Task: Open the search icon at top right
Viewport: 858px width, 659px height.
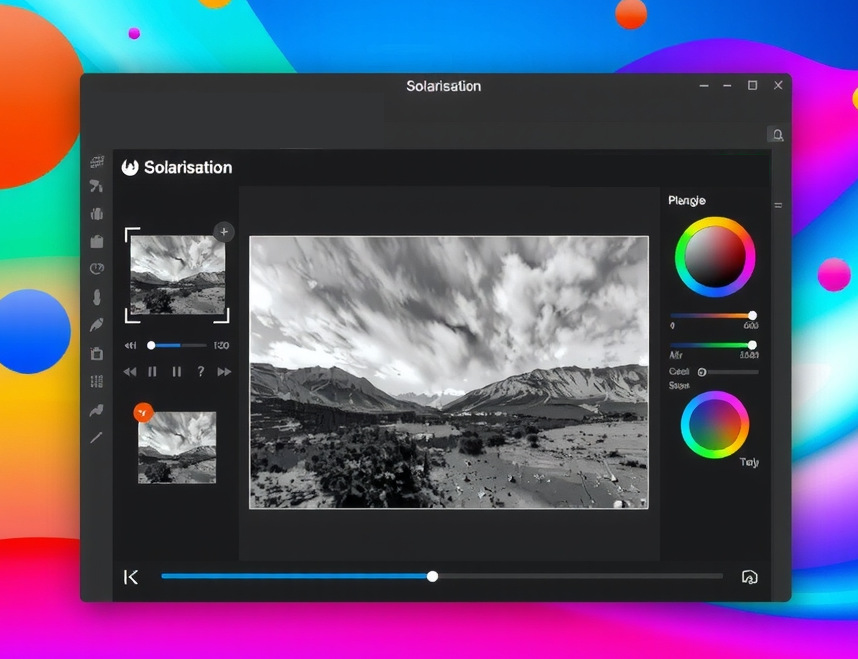Action: 777,135
